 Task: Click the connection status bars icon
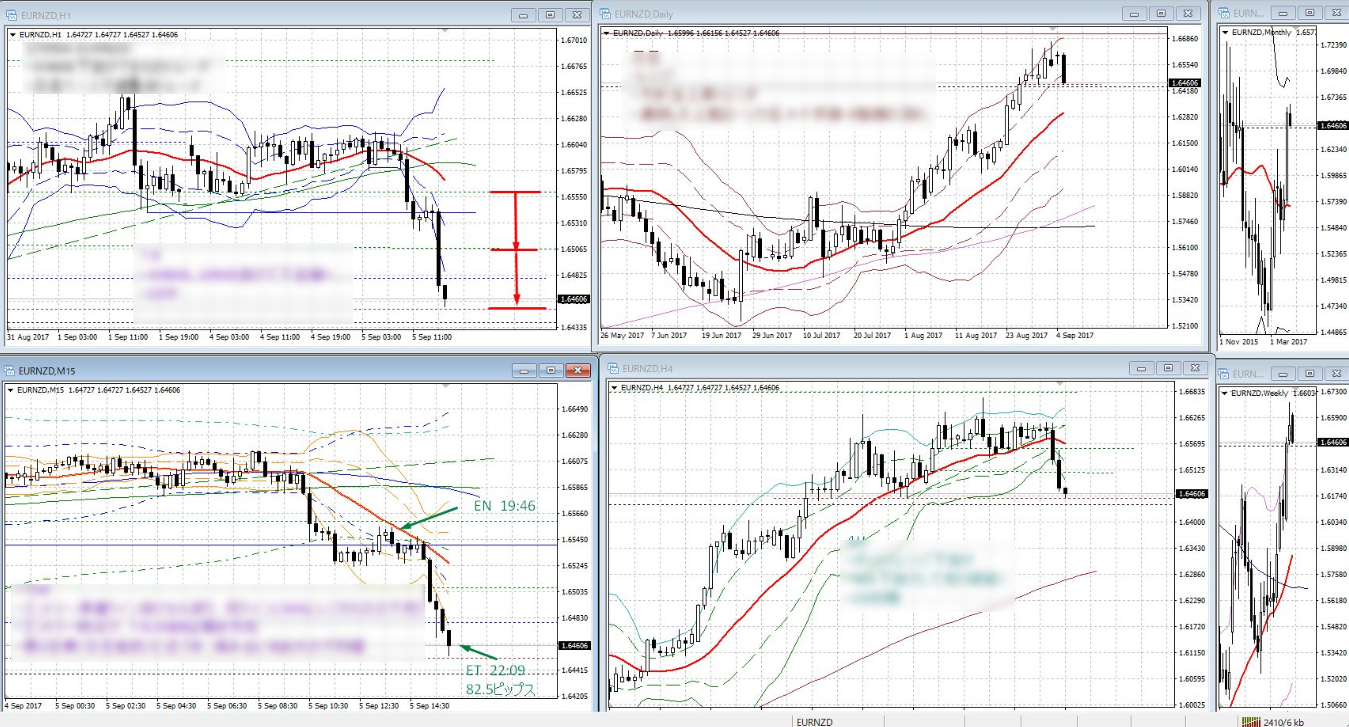pos(1249,720)
